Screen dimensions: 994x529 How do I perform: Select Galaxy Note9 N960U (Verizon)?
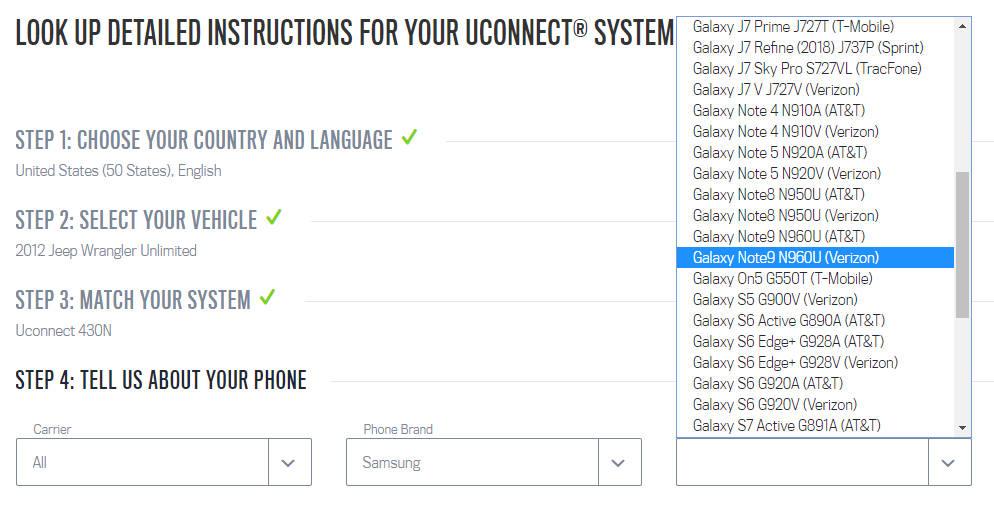pyautogui.click(x=786, y=258)
